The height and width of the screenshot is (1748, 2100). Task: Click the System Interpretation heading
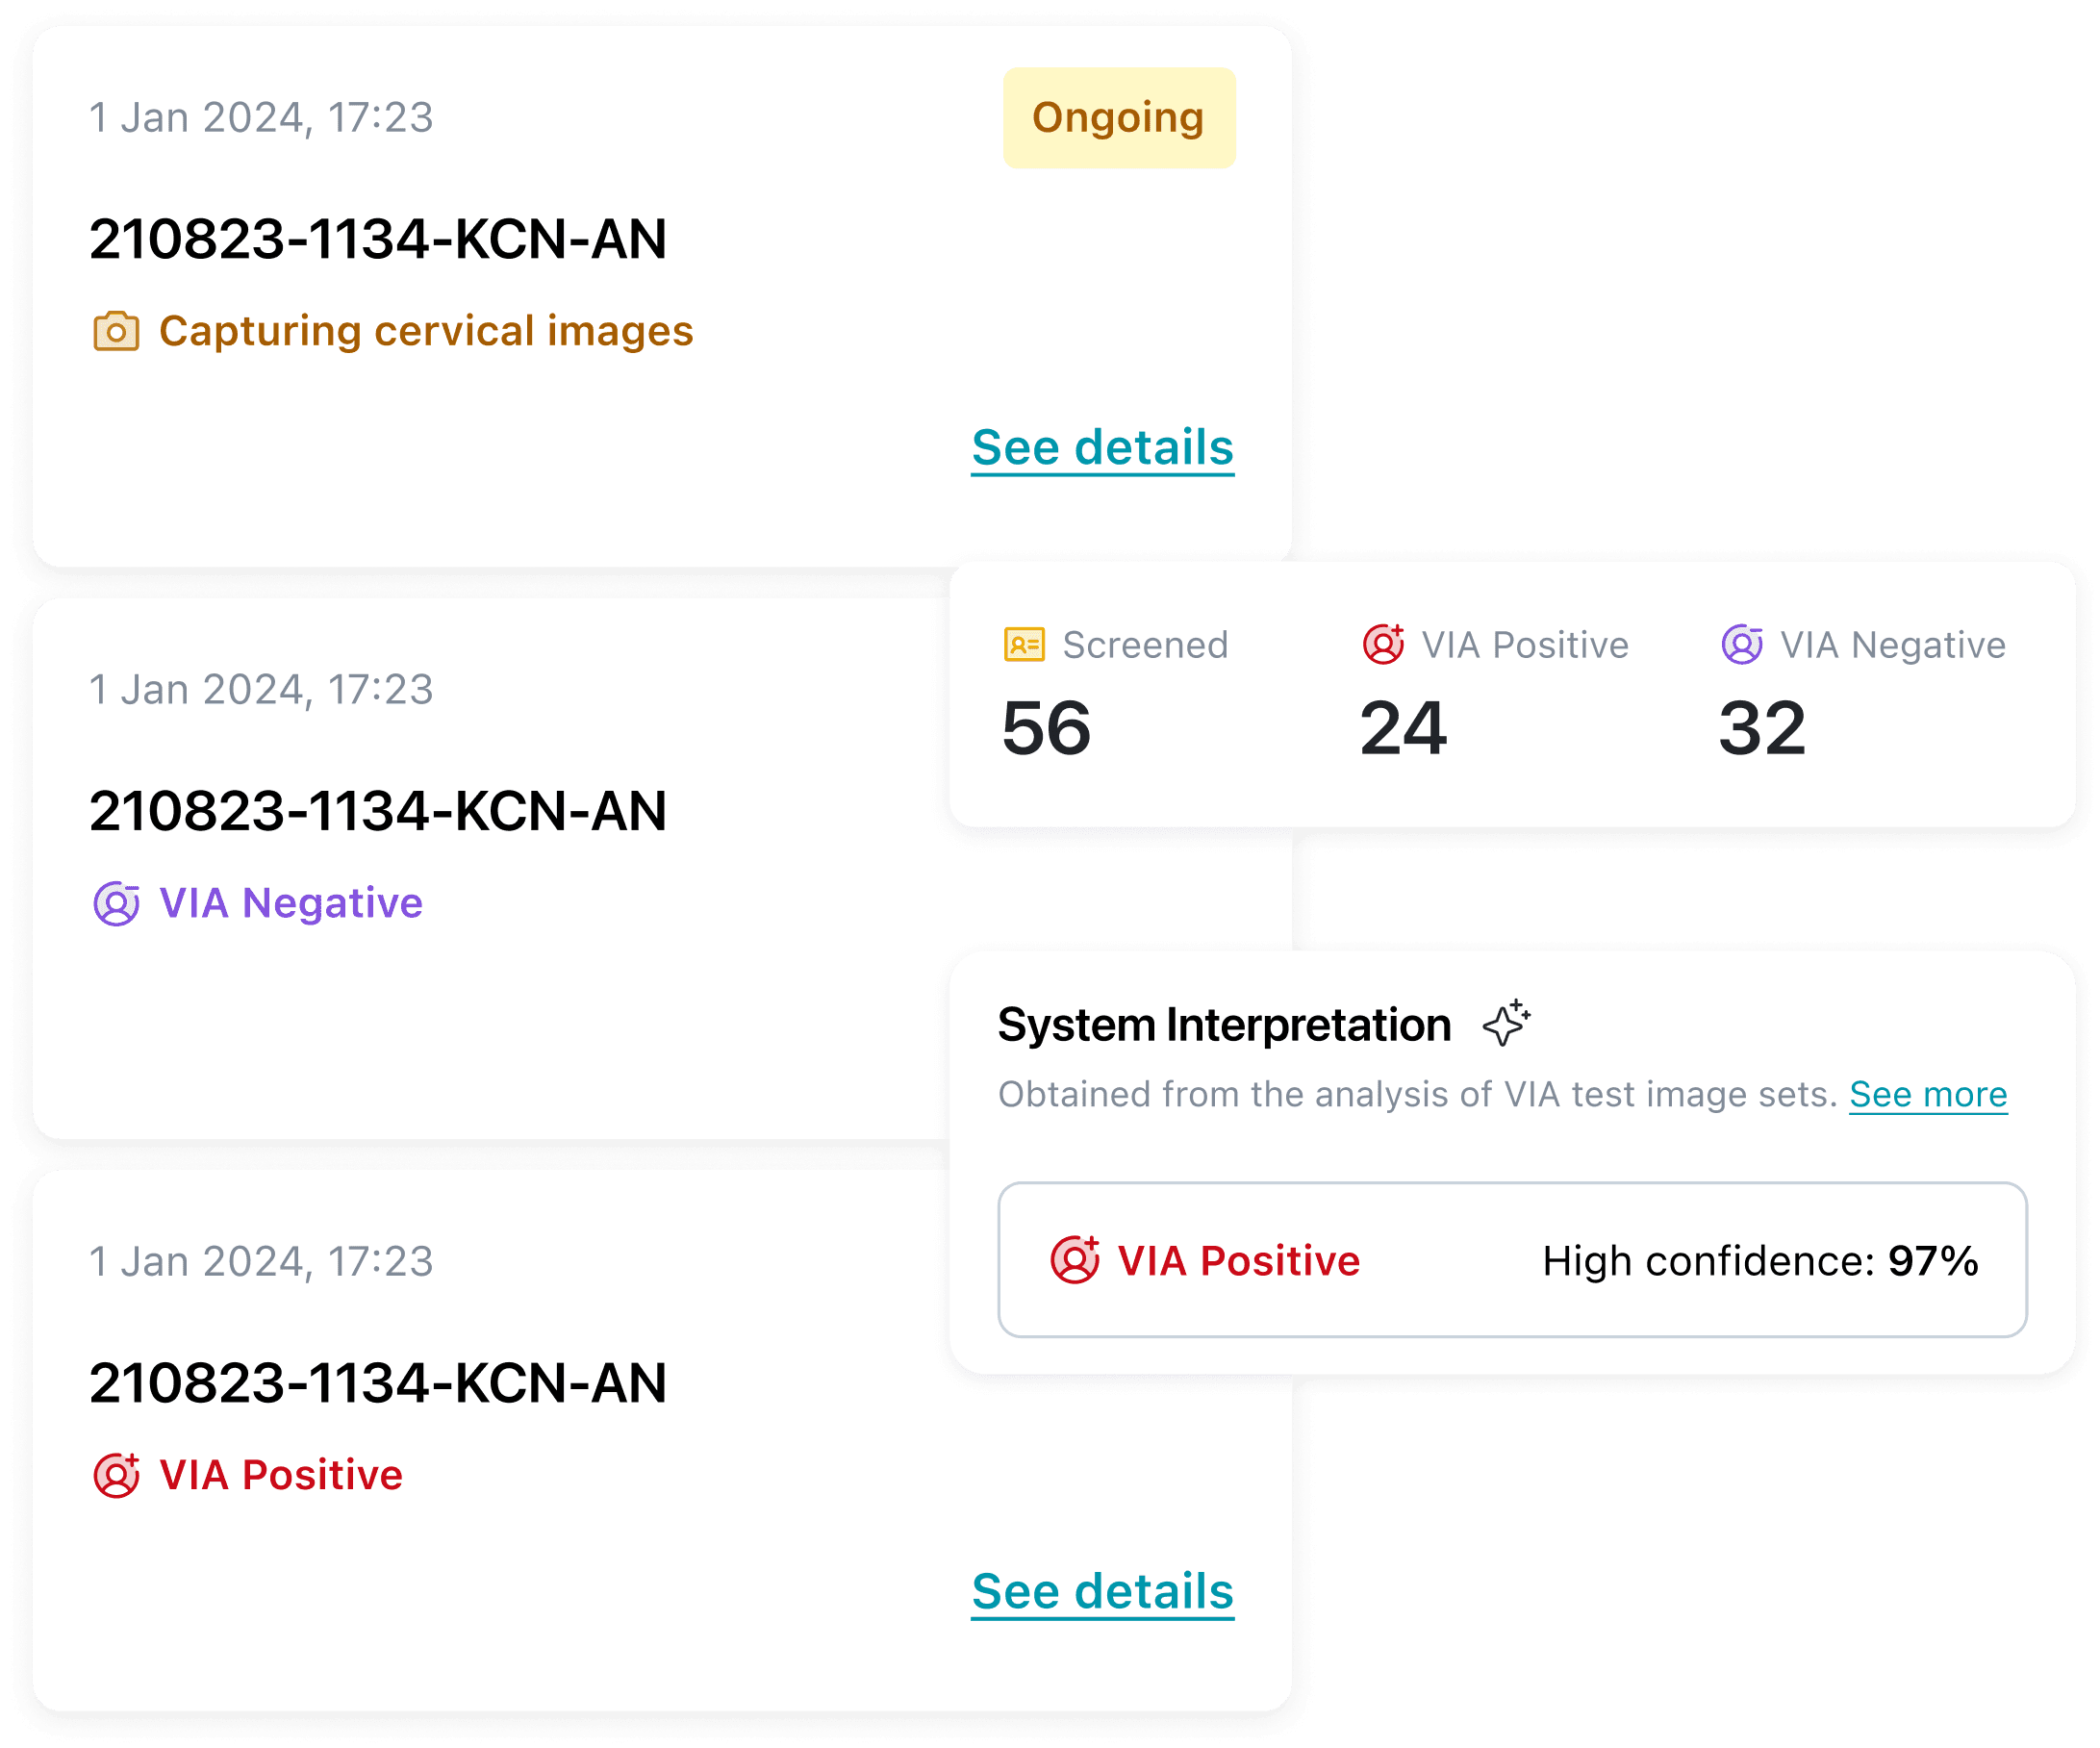(1224, 1025)
